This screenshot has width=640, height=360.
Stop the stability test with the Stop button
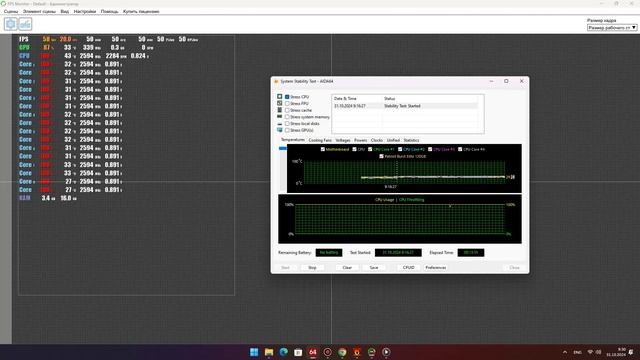pos(312,267)
